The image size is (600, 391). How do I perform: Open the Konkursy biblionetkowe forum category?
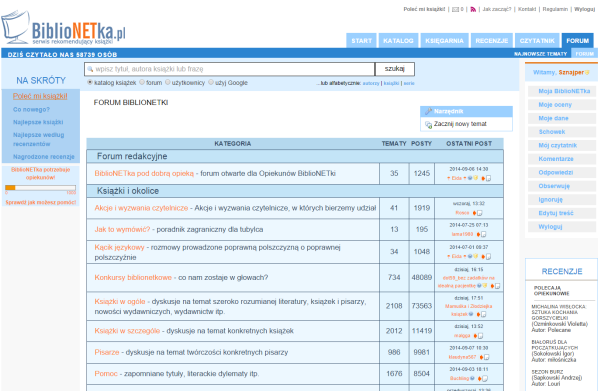(133, 277)
